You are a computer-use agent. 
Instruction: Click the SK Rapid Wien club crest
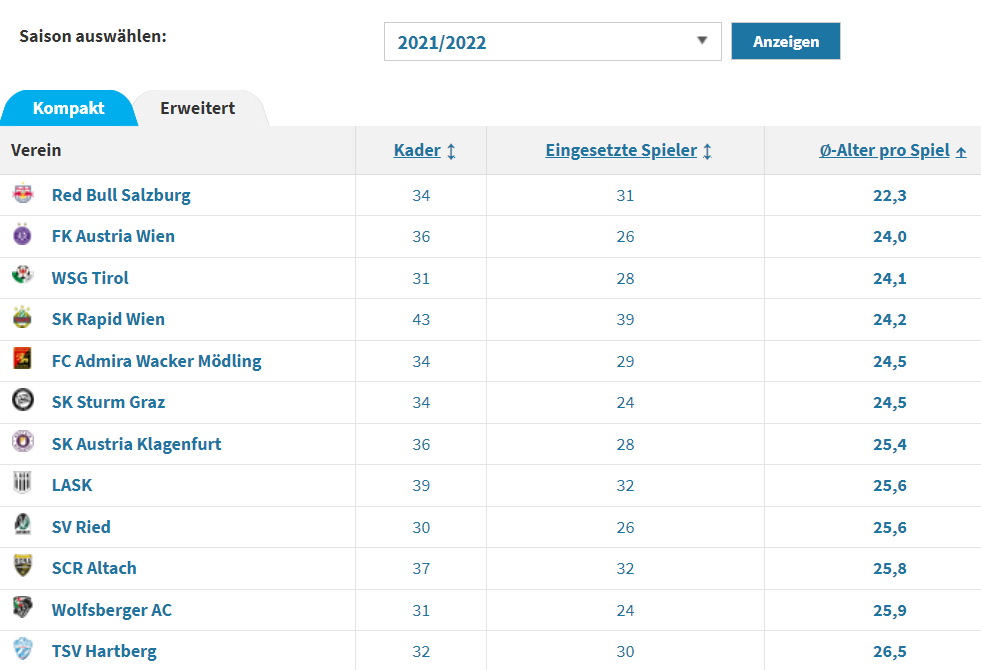click(x=22, y=319)
